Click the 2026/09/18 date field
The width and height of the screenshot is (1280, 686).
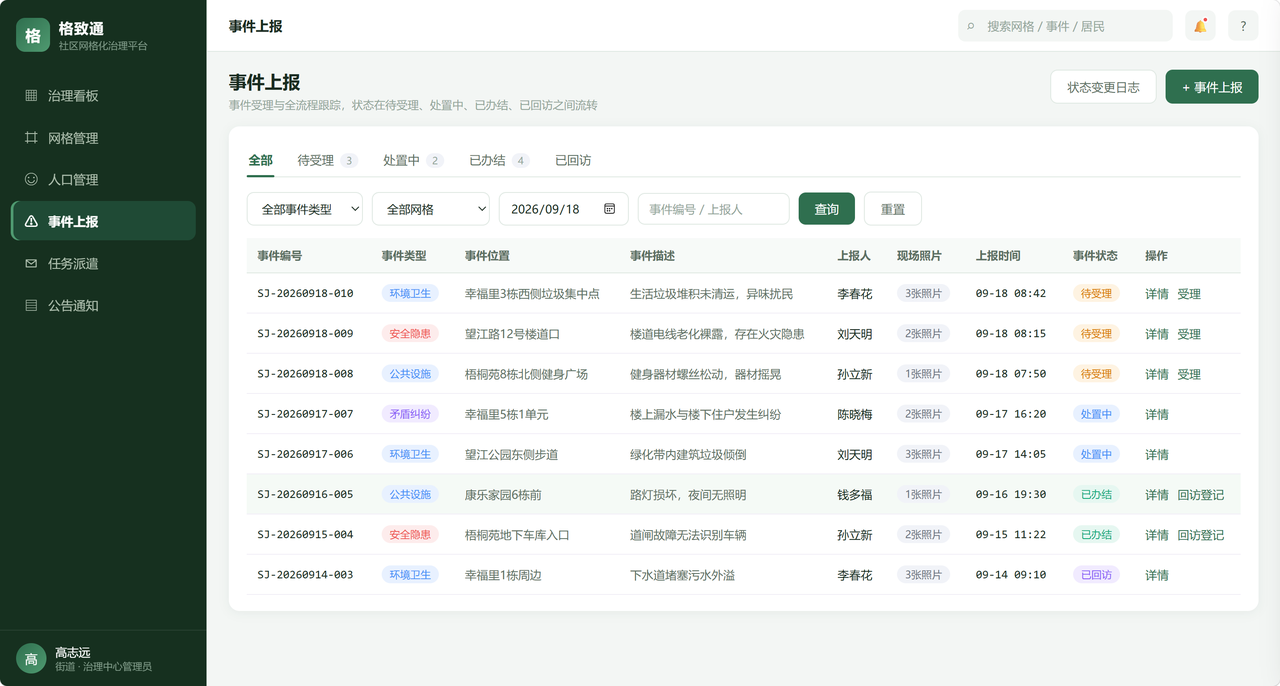(564, 209)
